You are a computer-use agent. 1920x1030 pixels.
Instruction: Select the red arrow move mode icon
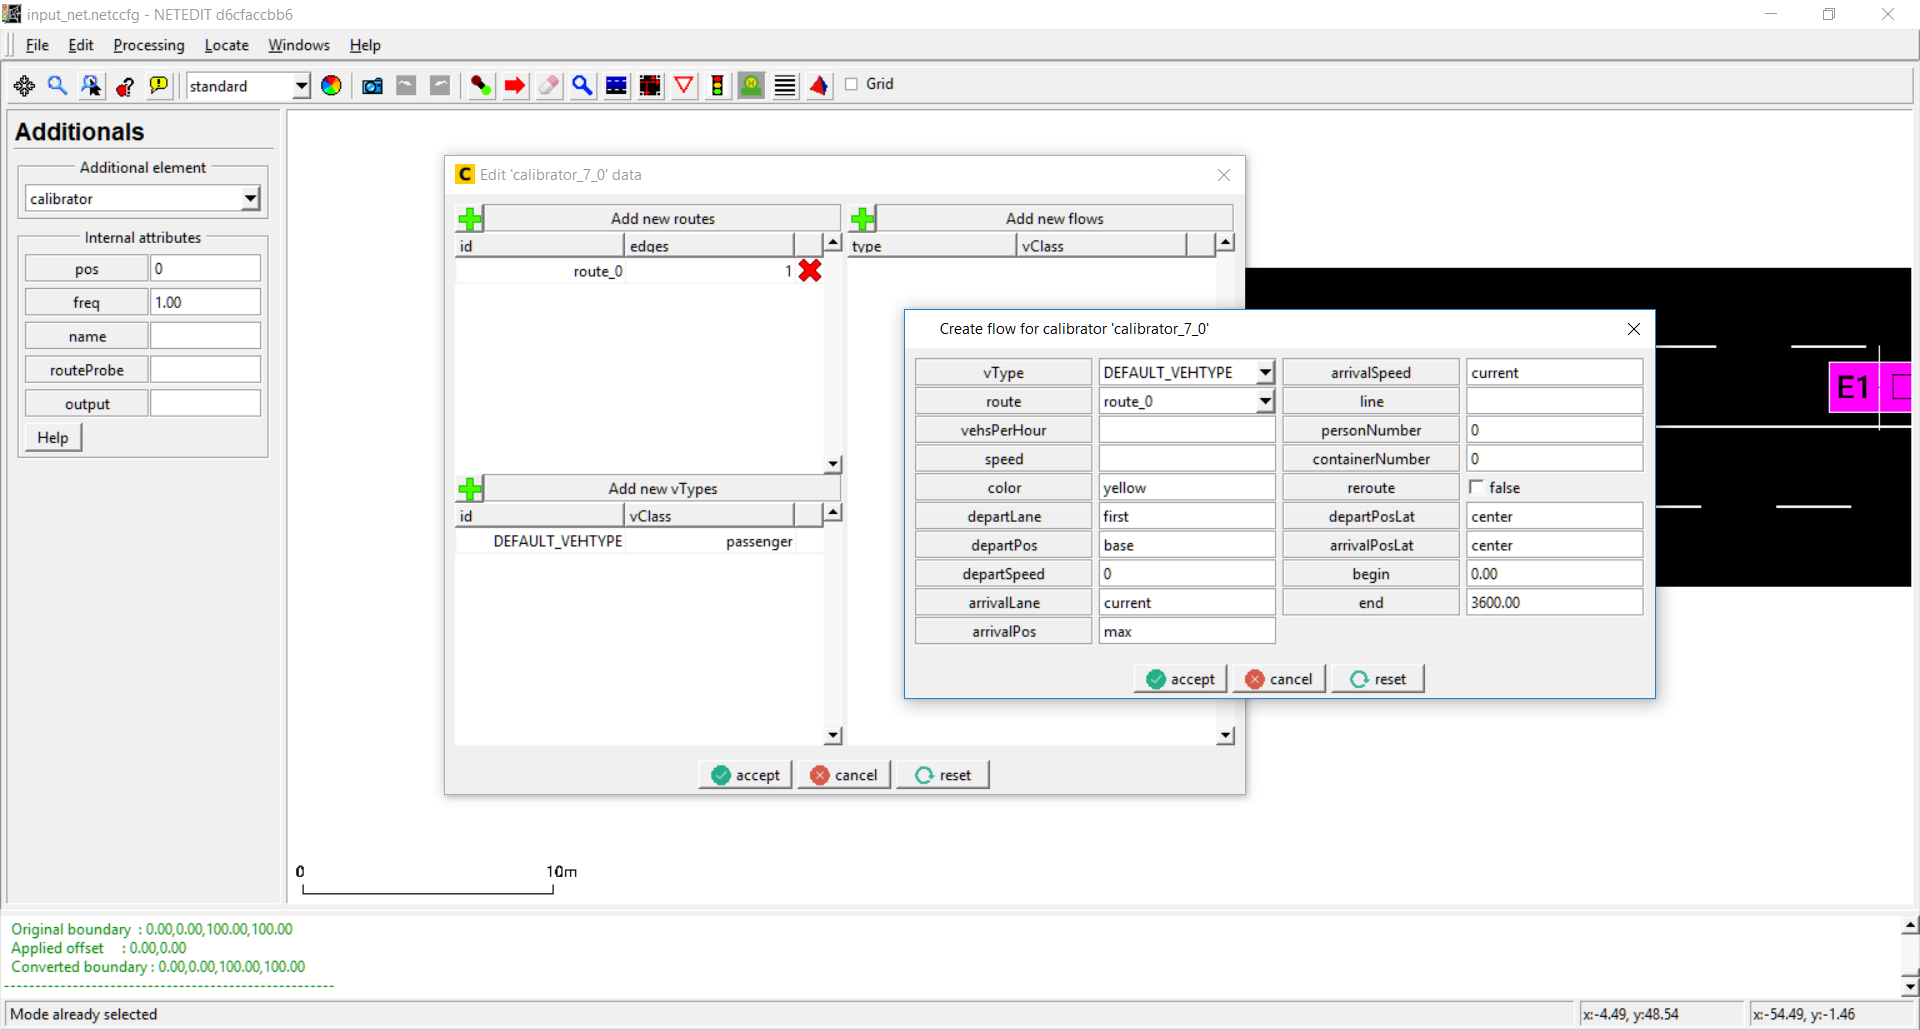tap(515, 86)
